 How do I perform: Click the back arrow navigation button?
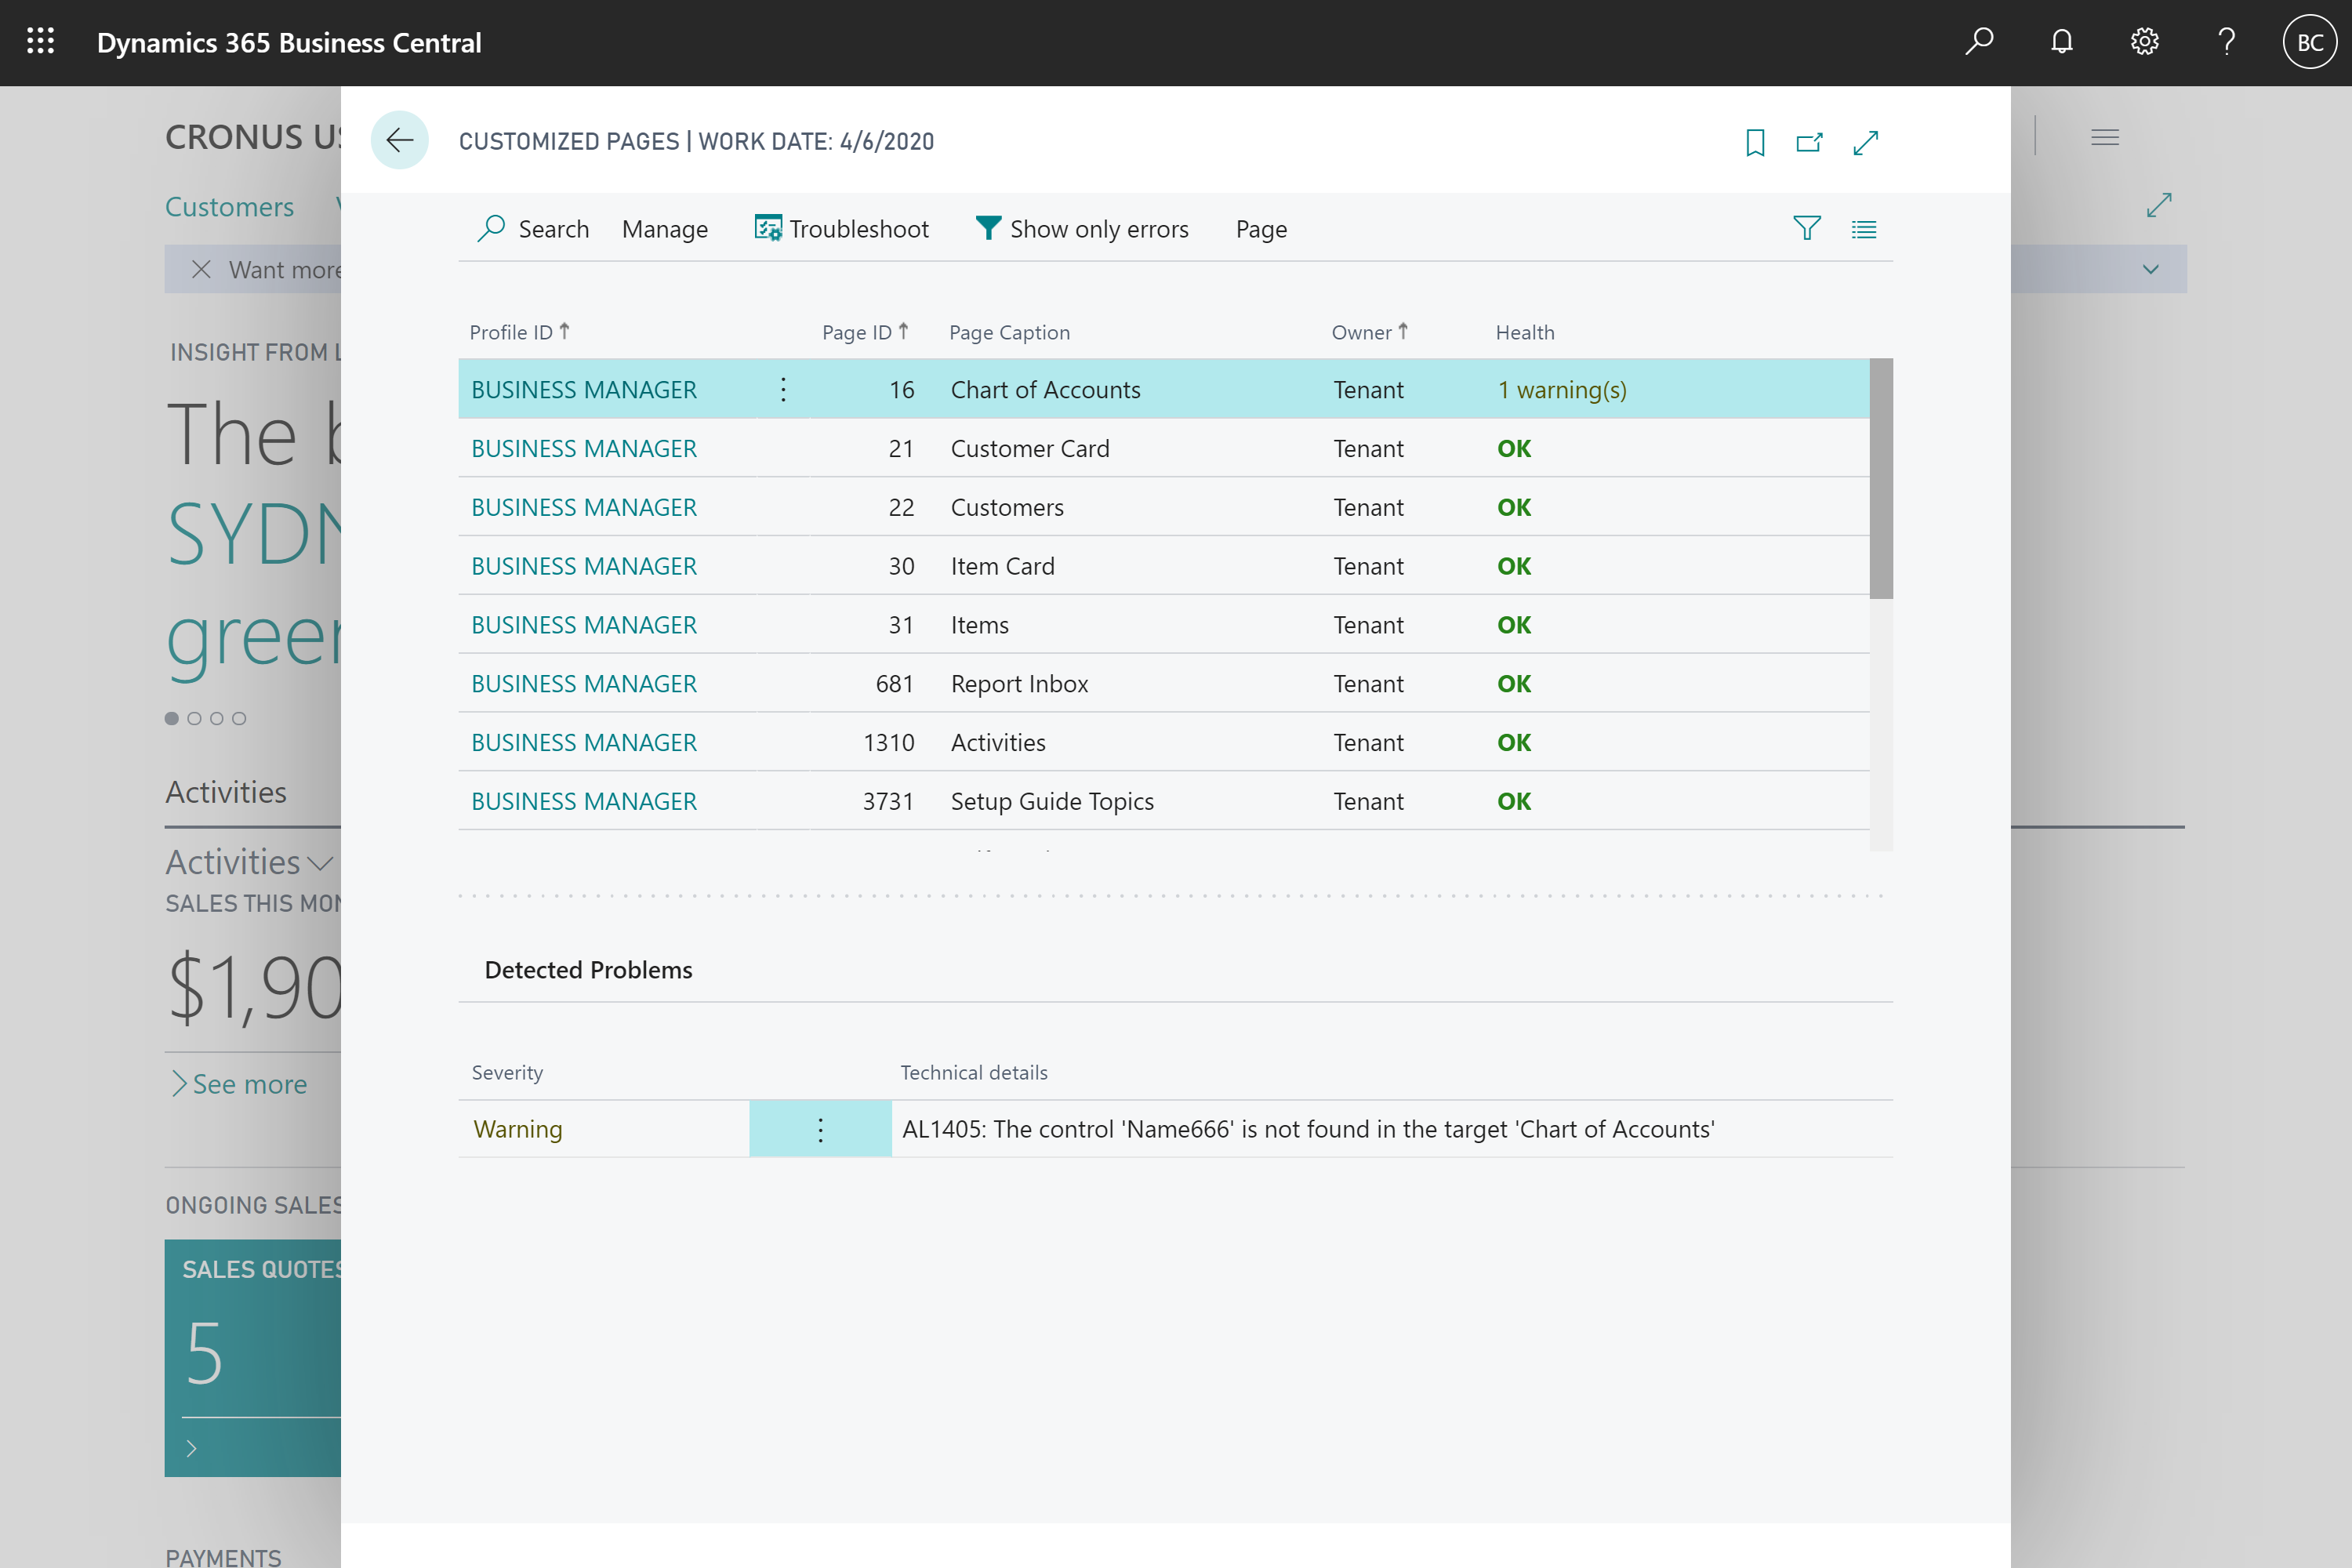pyautogui.click(x=399, y=140)
